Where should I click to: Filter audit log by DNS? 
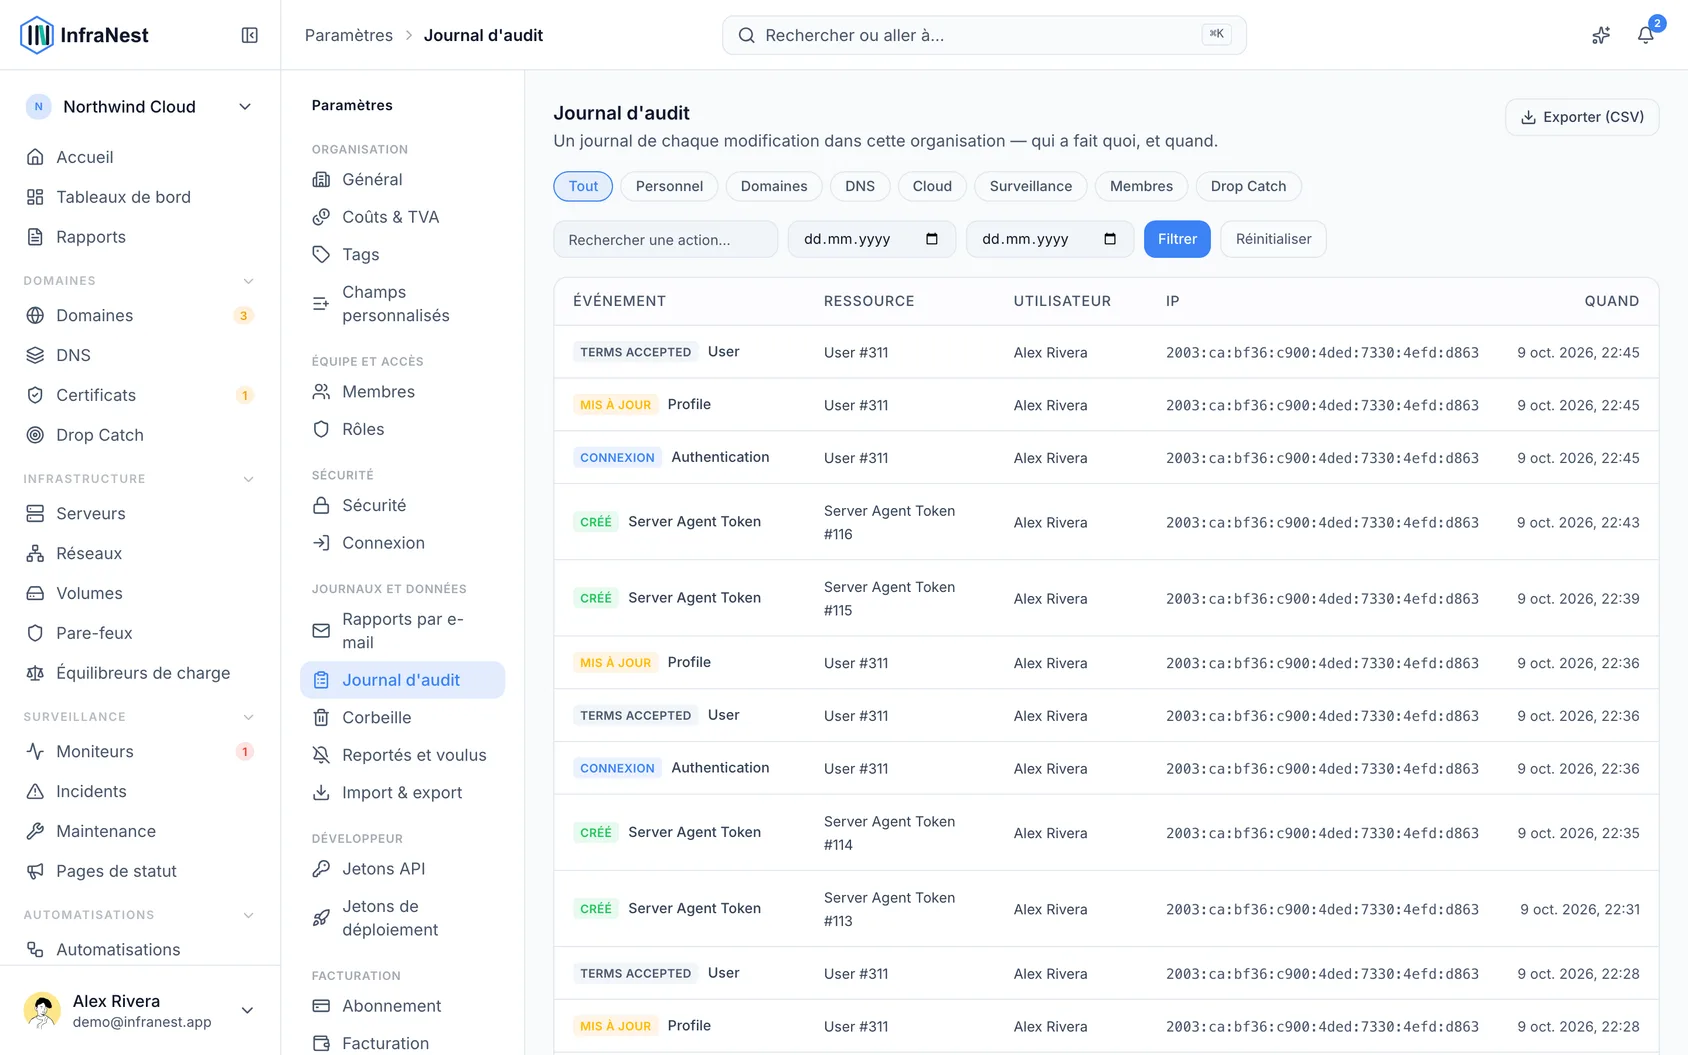(860, 186)
